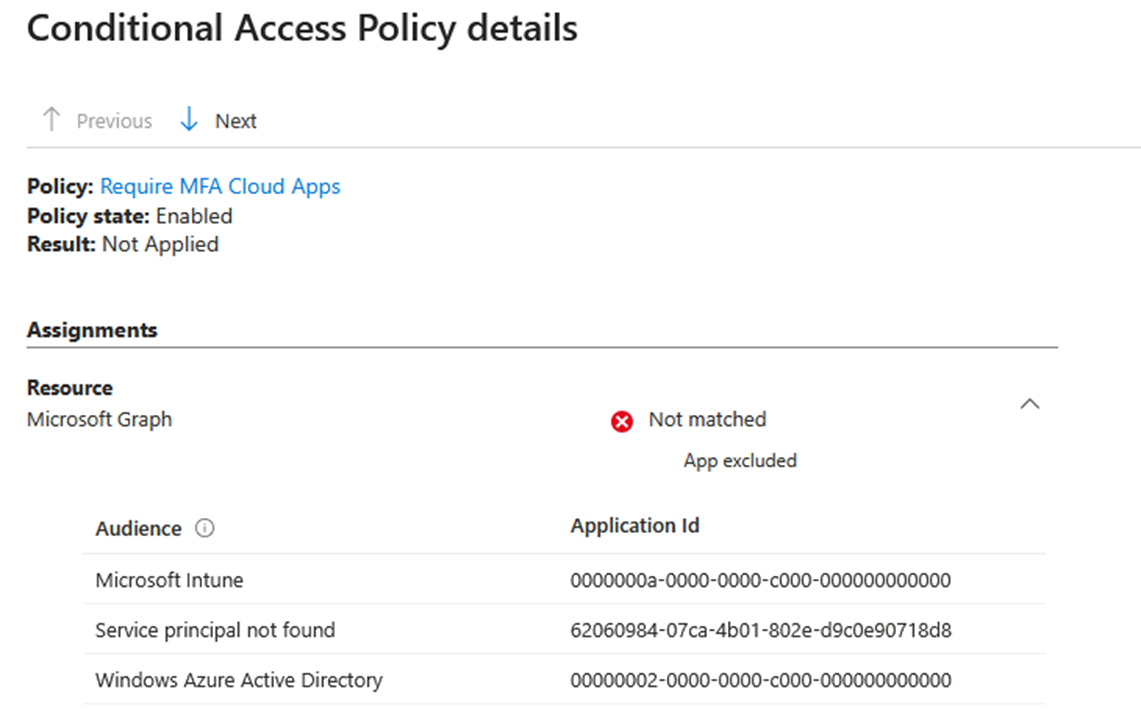This screenshot has height=709, width=1141.
Task: Click the Resource heading label
Action: [70, 388]
